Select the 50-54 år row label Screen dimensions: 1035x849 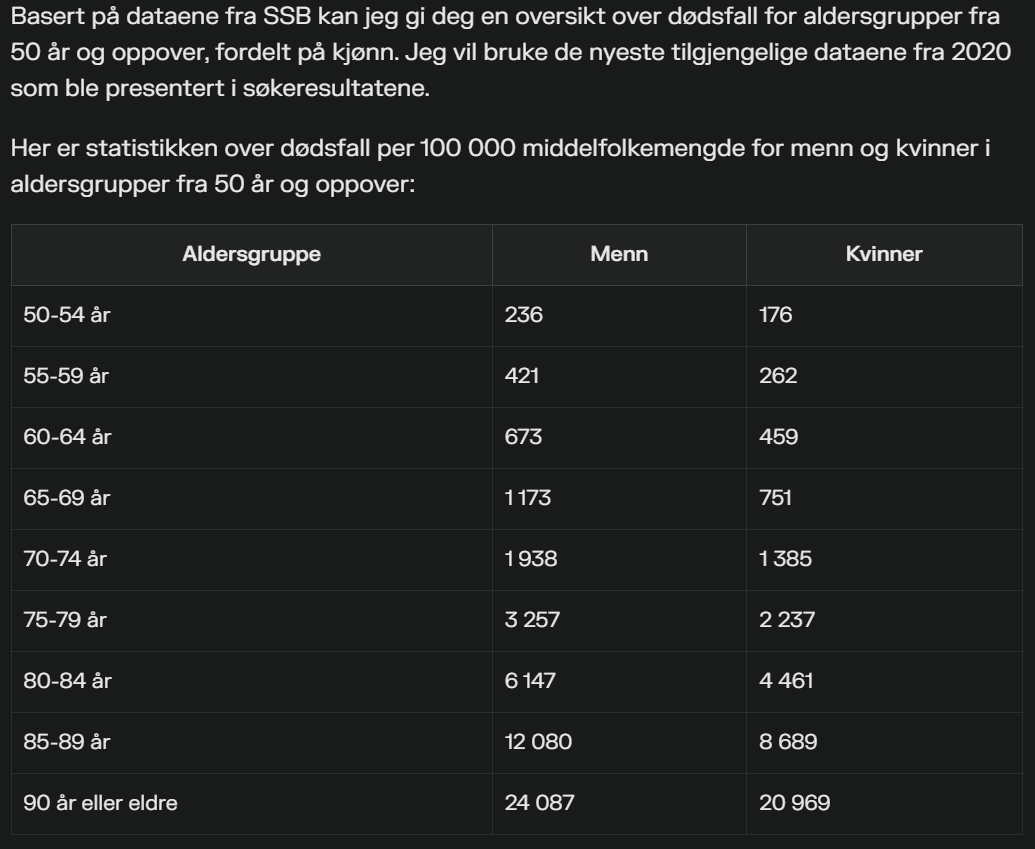point(67,315)
